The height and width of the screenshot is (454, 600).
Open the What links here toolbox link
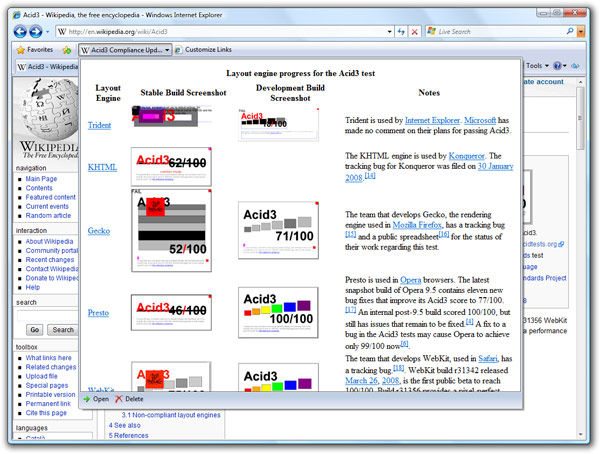click(x=49, y=358)
